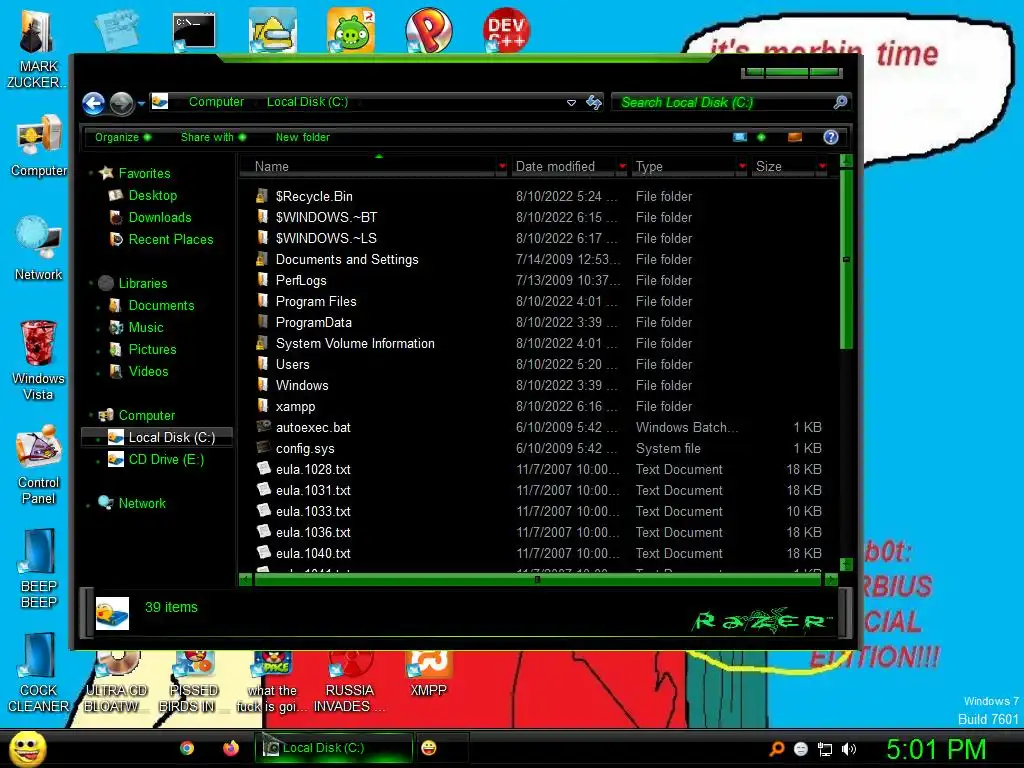Select the $WINDOWS.~BT folder
Screen dimensions: 1024x768
pyautogui.click(x=326, y=217)
